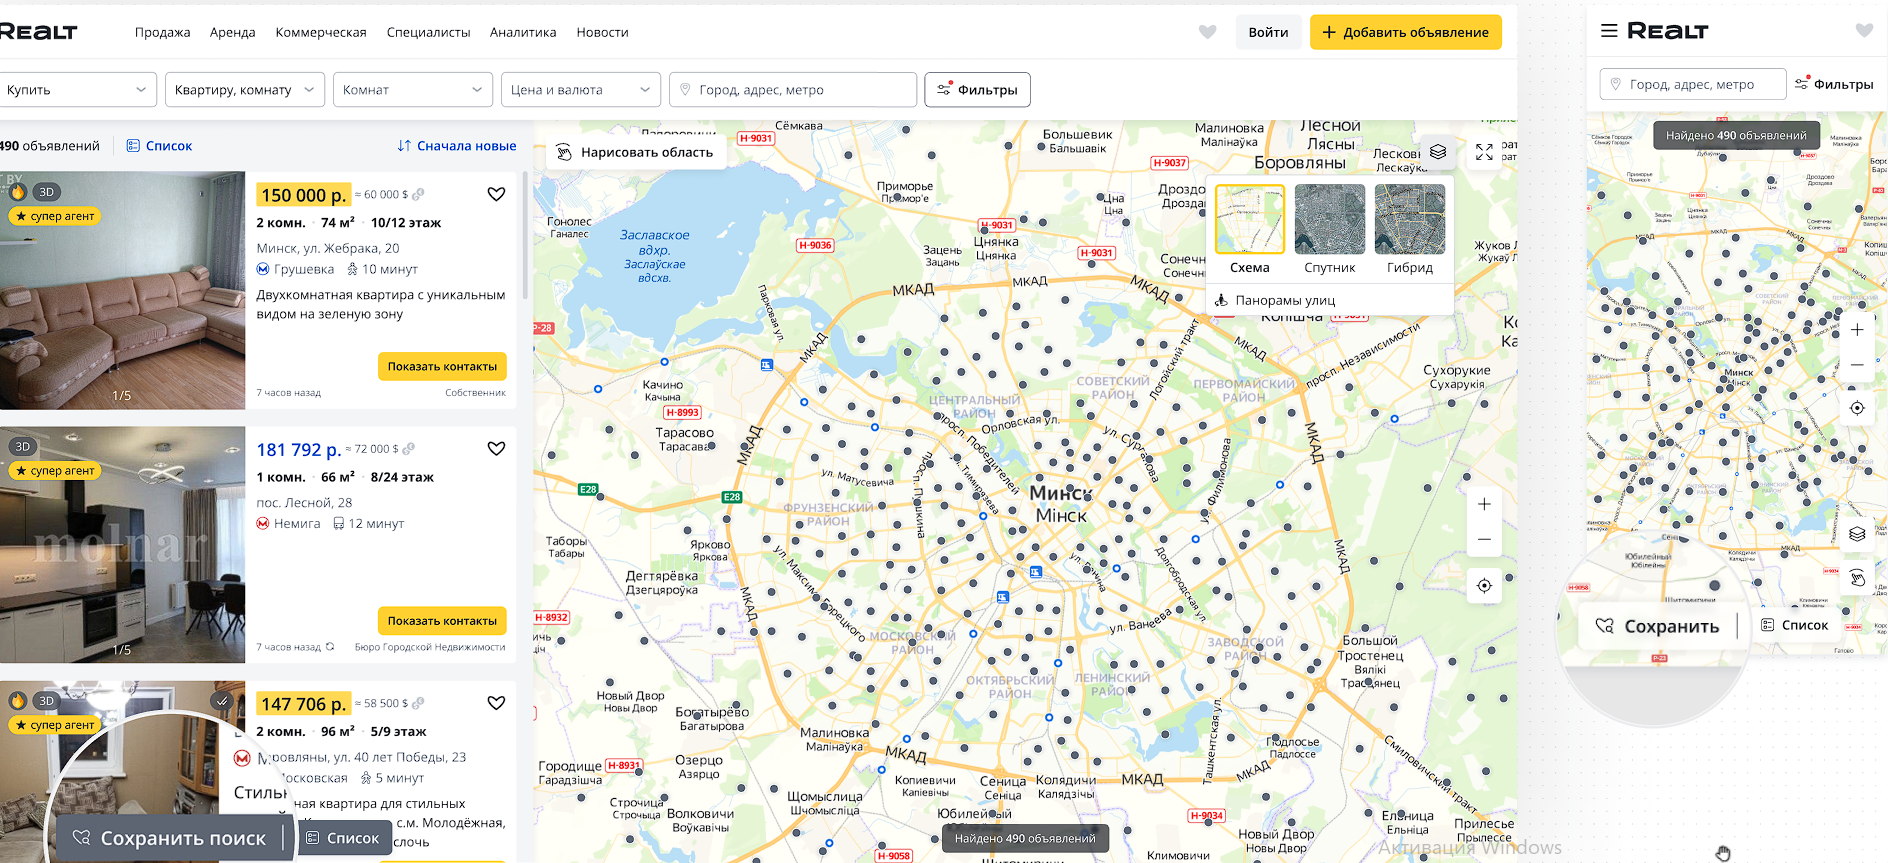1888x863 pixels.
Task: Open the Аналитика menu
Action: tap(523, 32)
